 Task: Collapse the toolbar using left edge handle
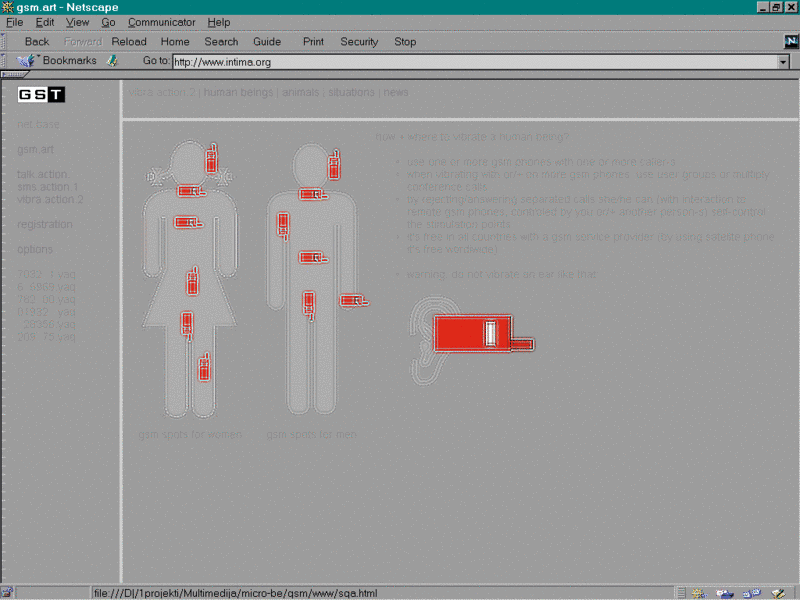(x=4, y=41)
